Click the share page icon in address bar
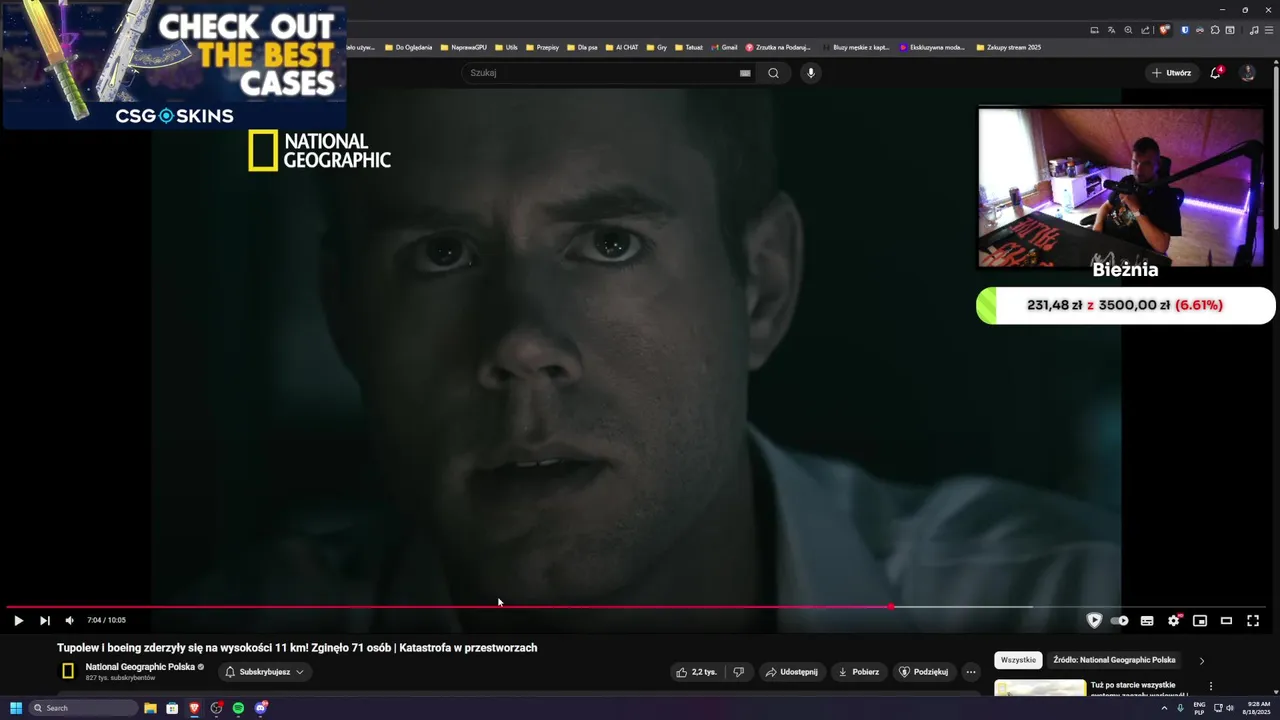The height and width of the screenshot is (720, 1280). (x=1145, y=30)
